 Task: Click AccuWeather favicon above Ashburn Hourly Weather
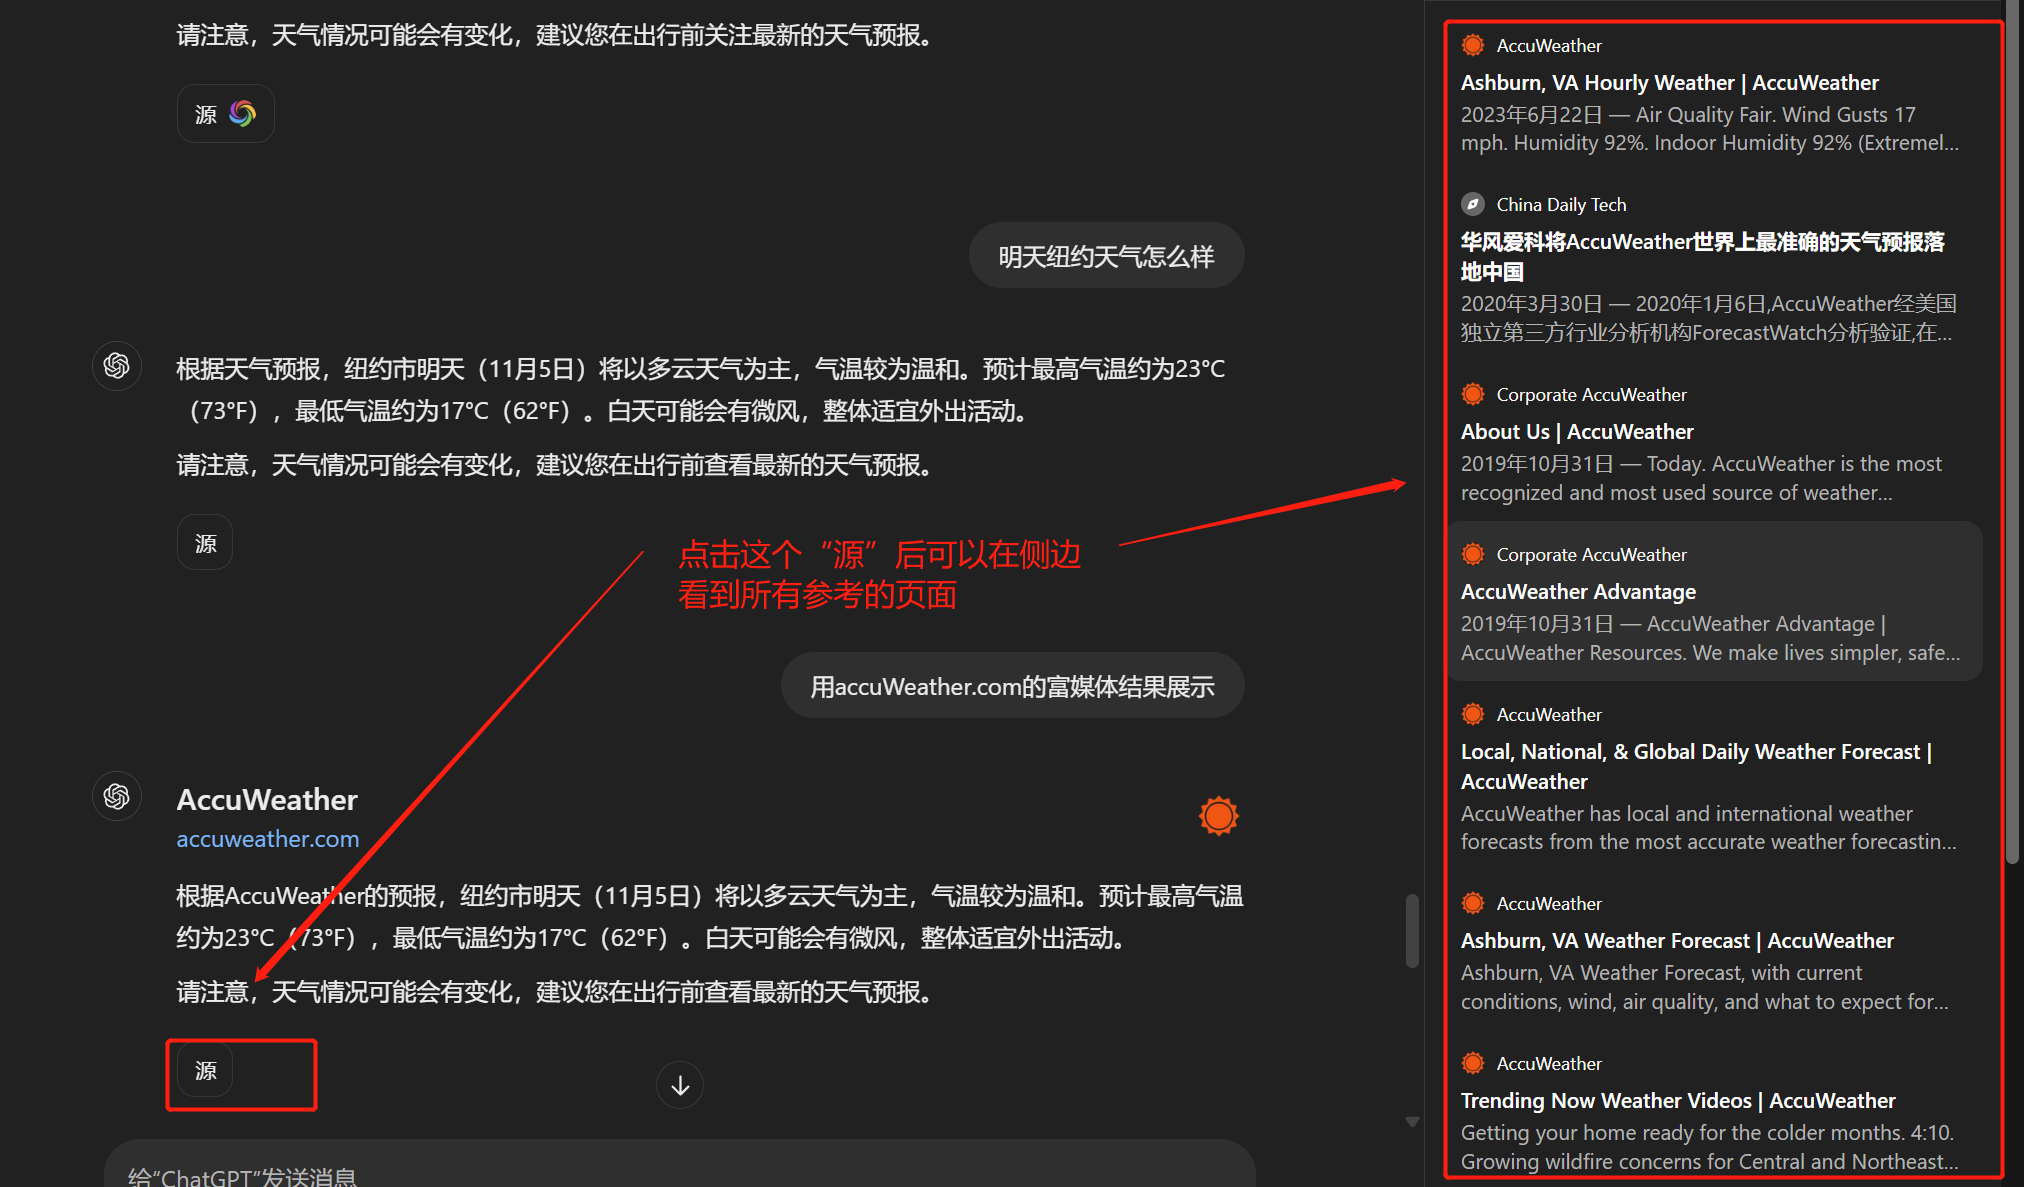[1473, 45]
